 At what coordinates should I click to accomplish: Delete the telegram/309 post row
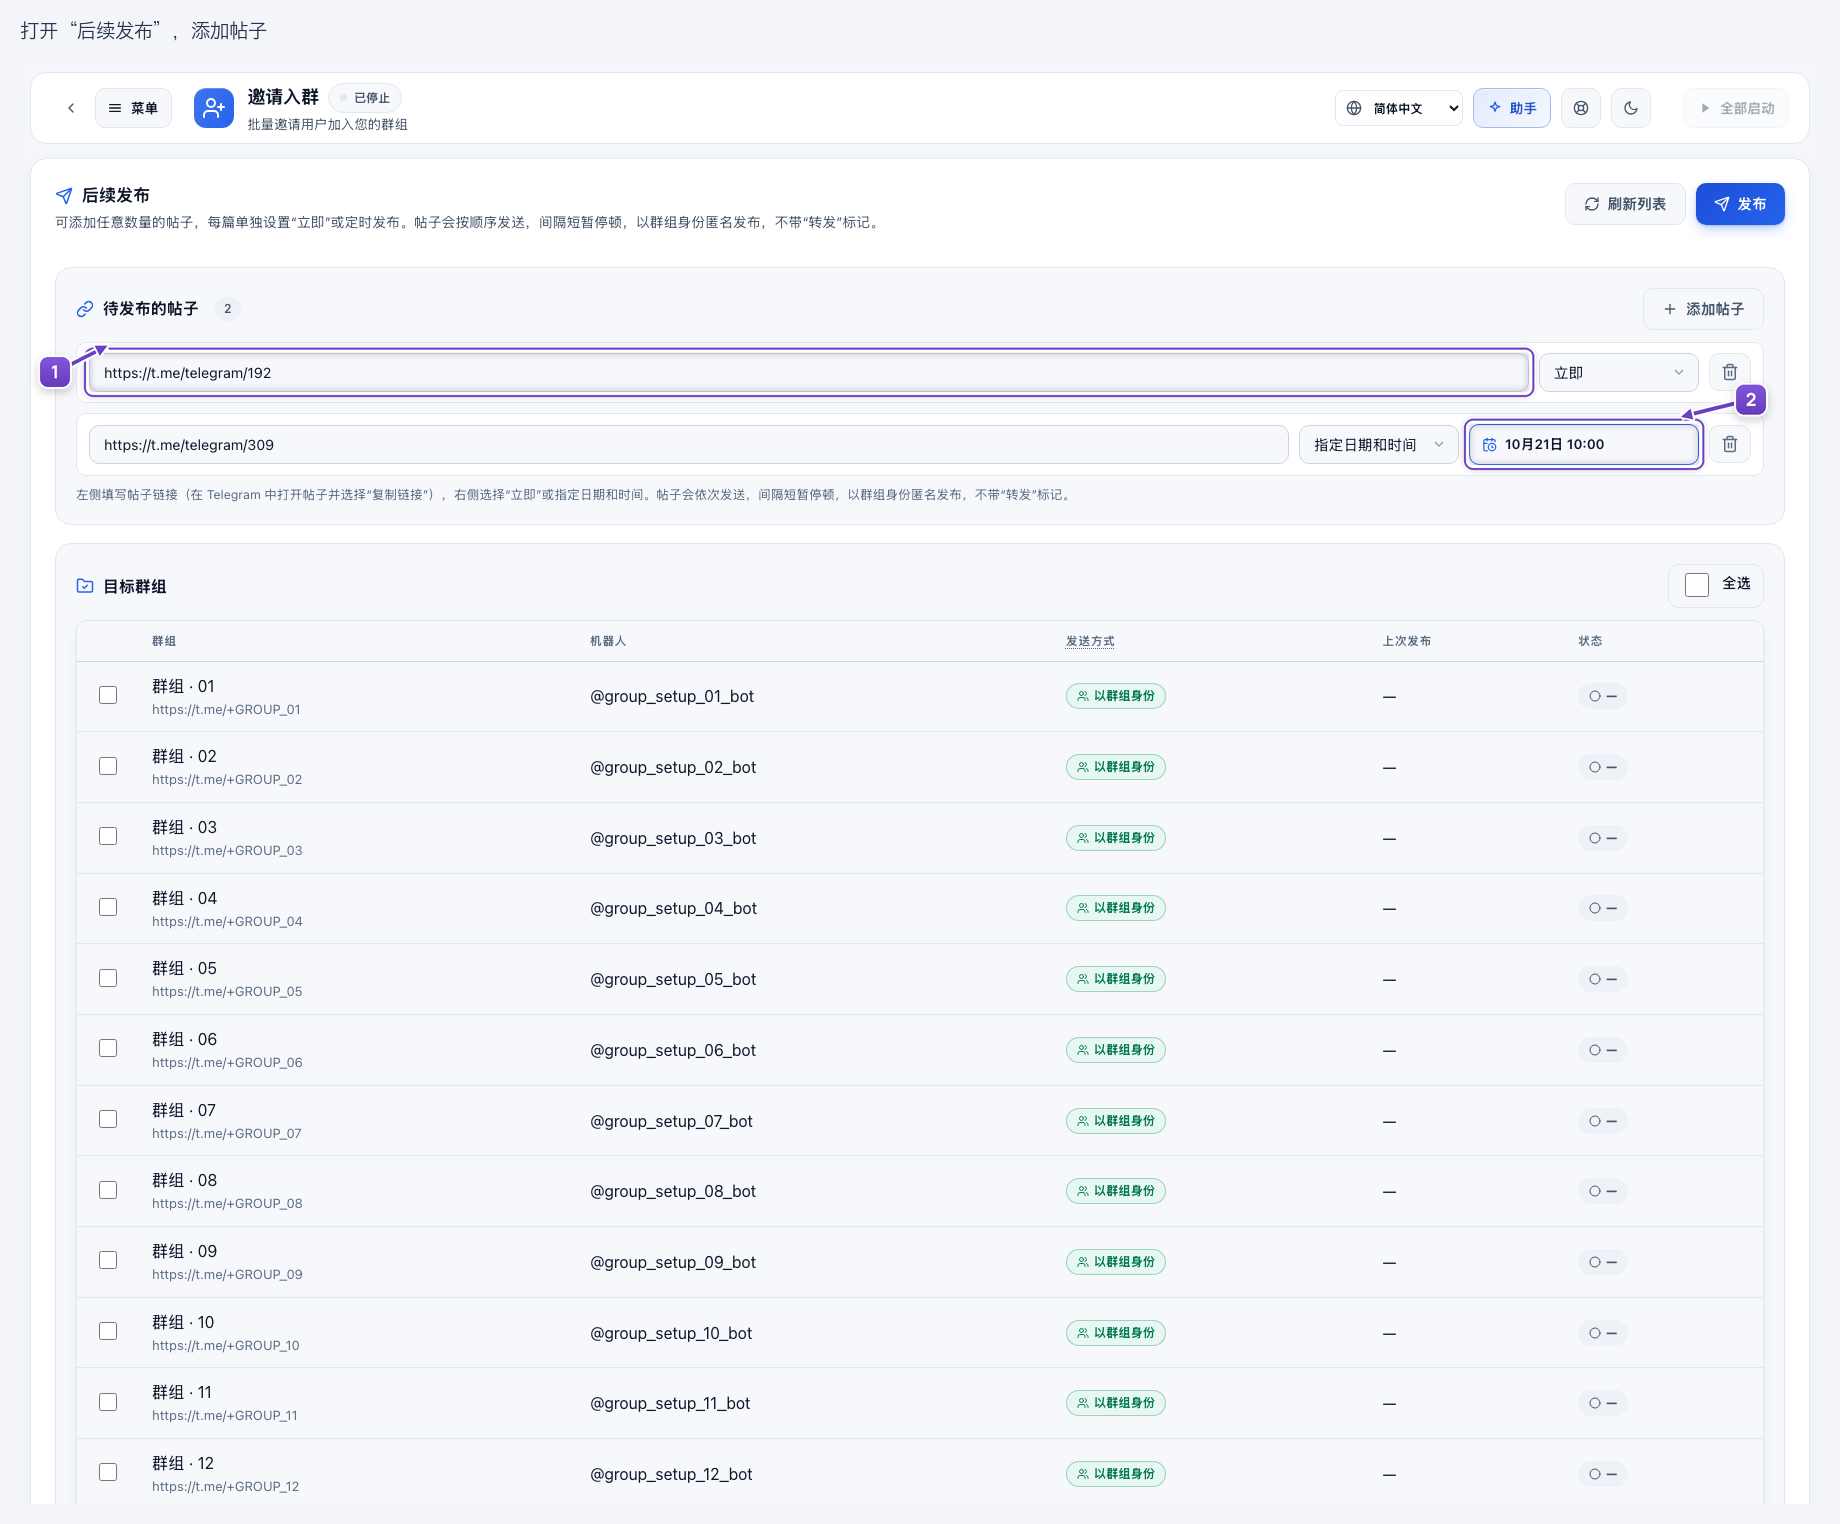pyautogui.click(x=1730, y=445)
